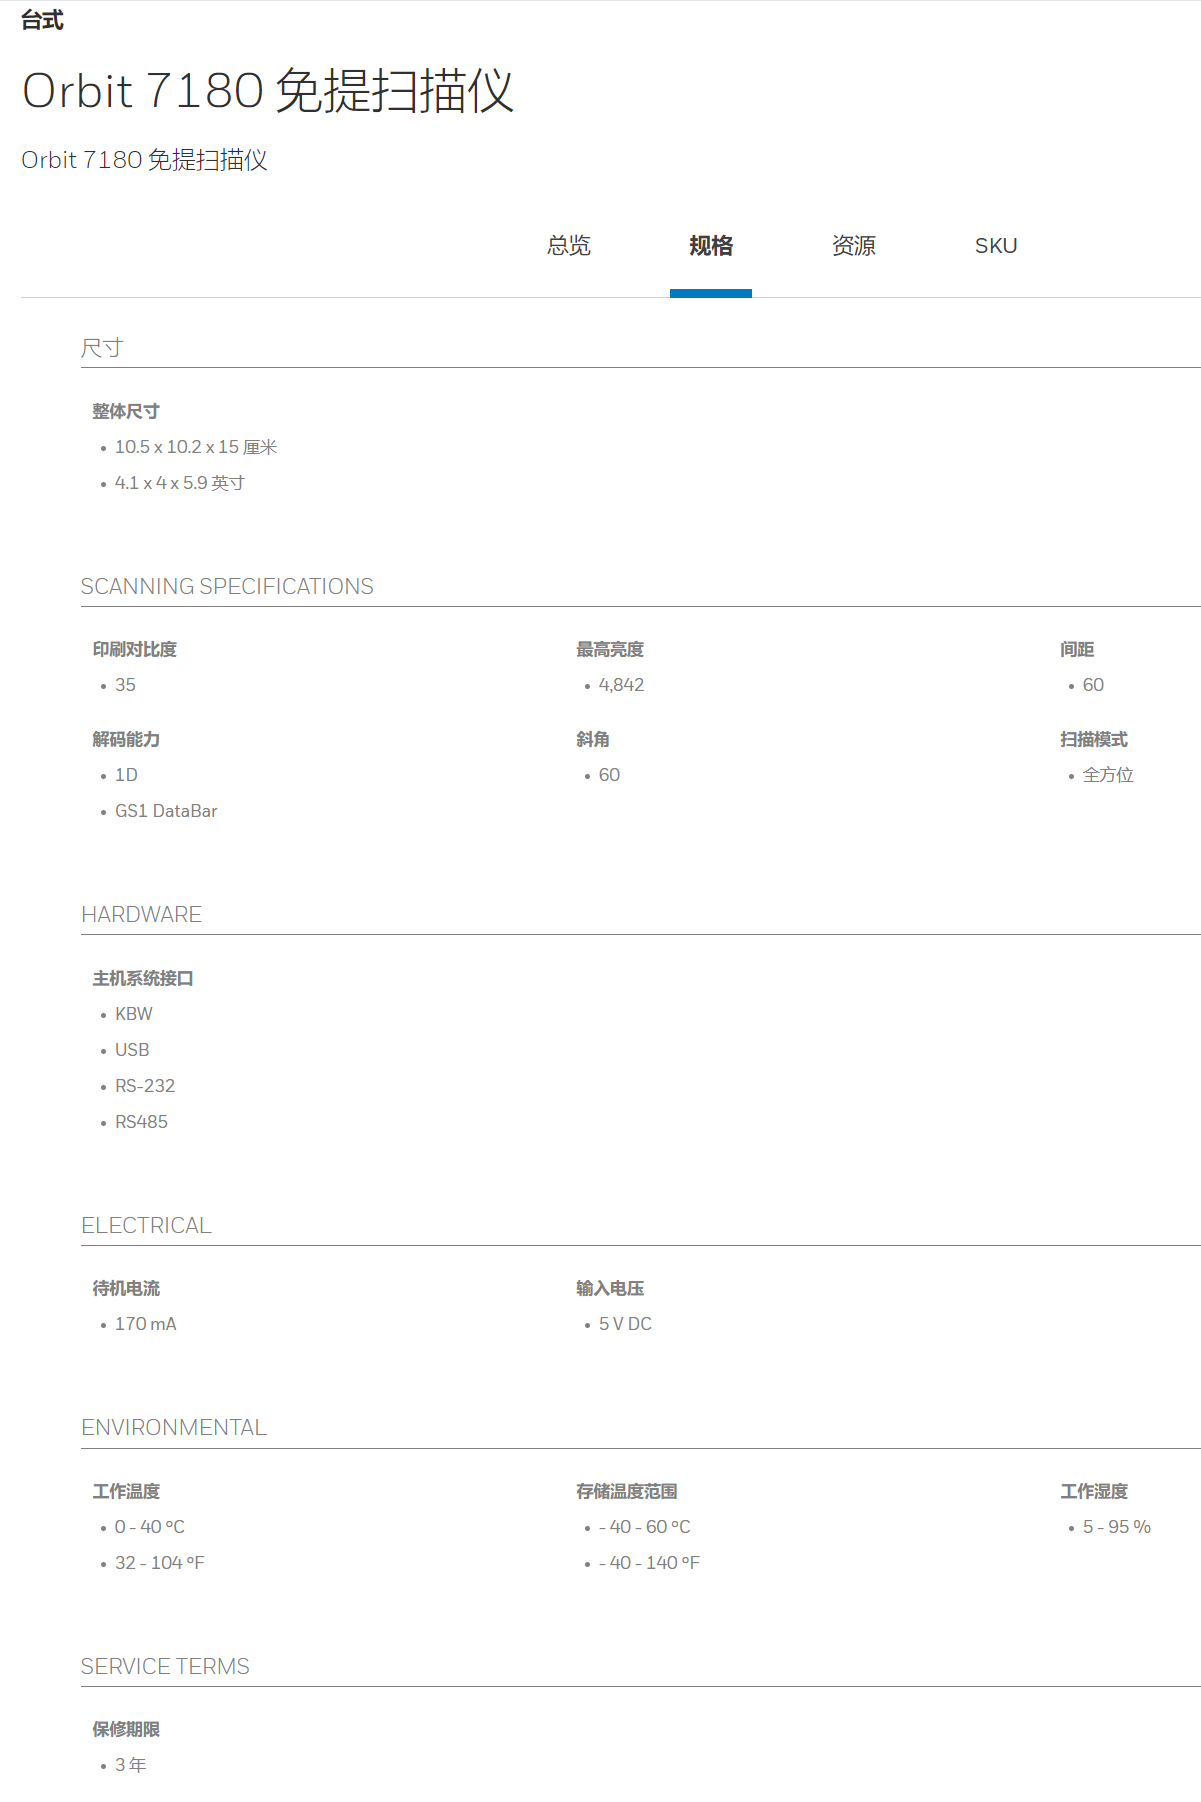Click the ELECTRICAL section heading

tap(146, 1226)
